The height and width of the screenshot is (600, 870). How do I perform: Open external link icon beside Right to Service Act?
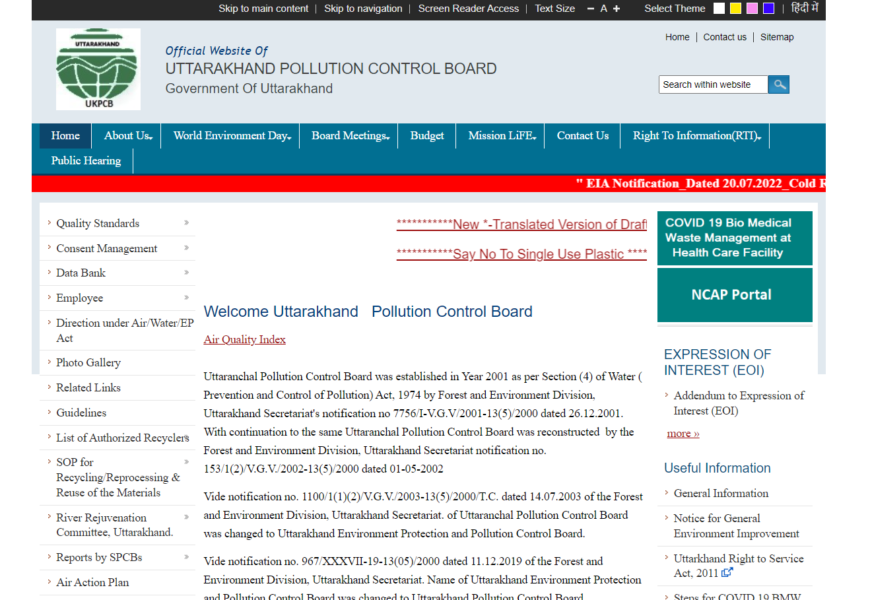[727, 572]
